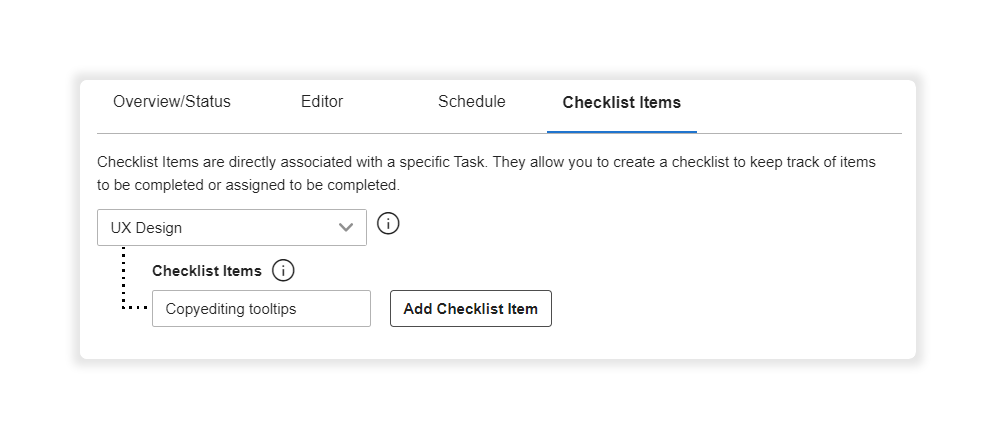
Task: Select the active Checklist Items tab
Action: [x=621, y=103]
